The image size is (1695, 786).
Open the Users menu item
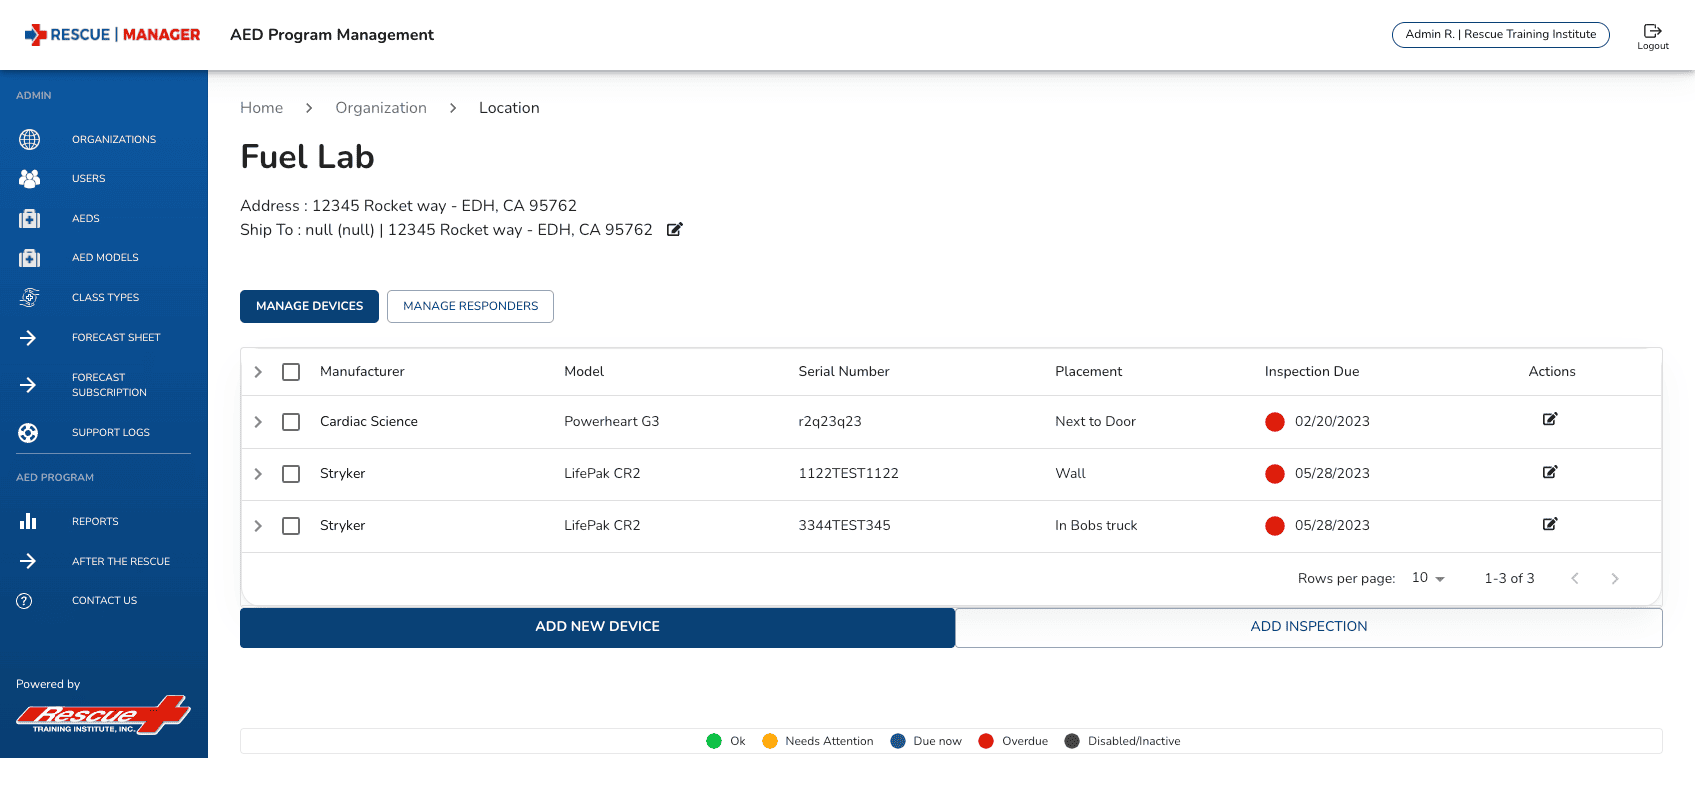(x=88, y=178)
